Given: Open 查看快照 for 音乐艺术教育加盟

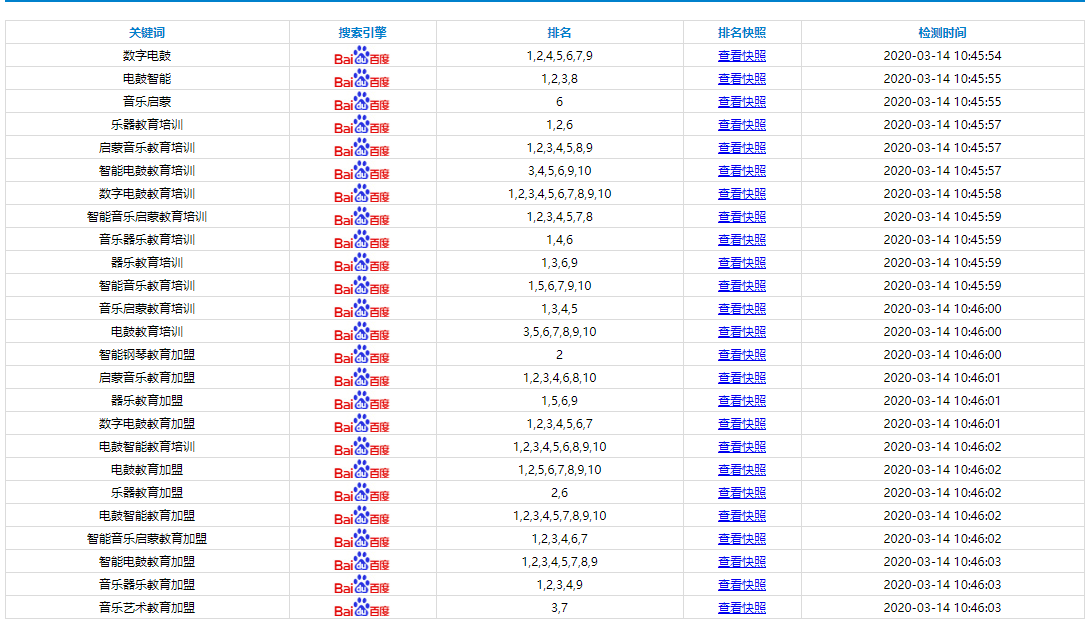Looking at the screenshot, I should (742, 606).
